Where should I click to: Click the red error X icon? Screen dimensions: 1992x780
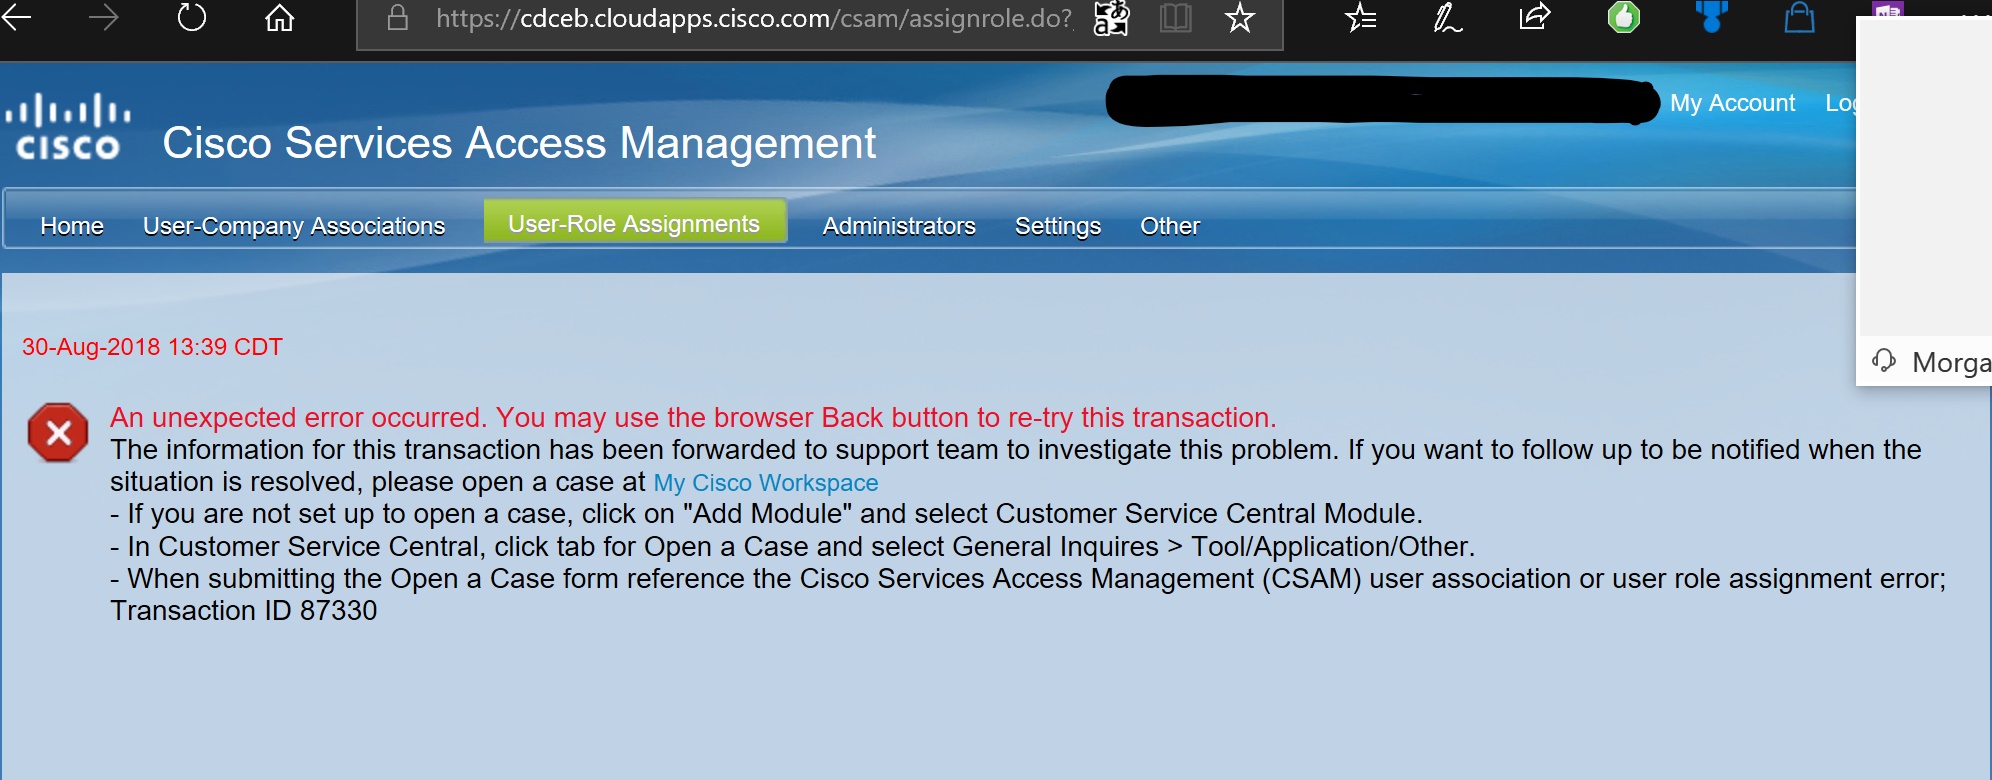(x=58, y=433)
